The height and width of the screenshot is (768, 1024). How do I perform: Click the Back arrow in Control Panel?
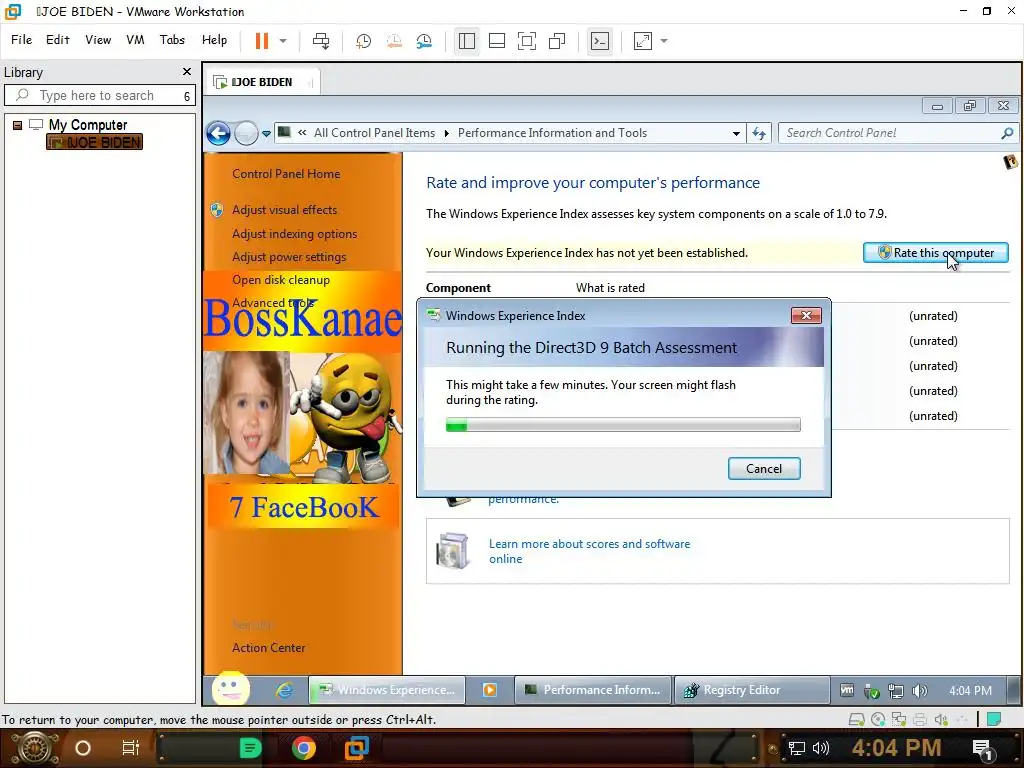219,133
